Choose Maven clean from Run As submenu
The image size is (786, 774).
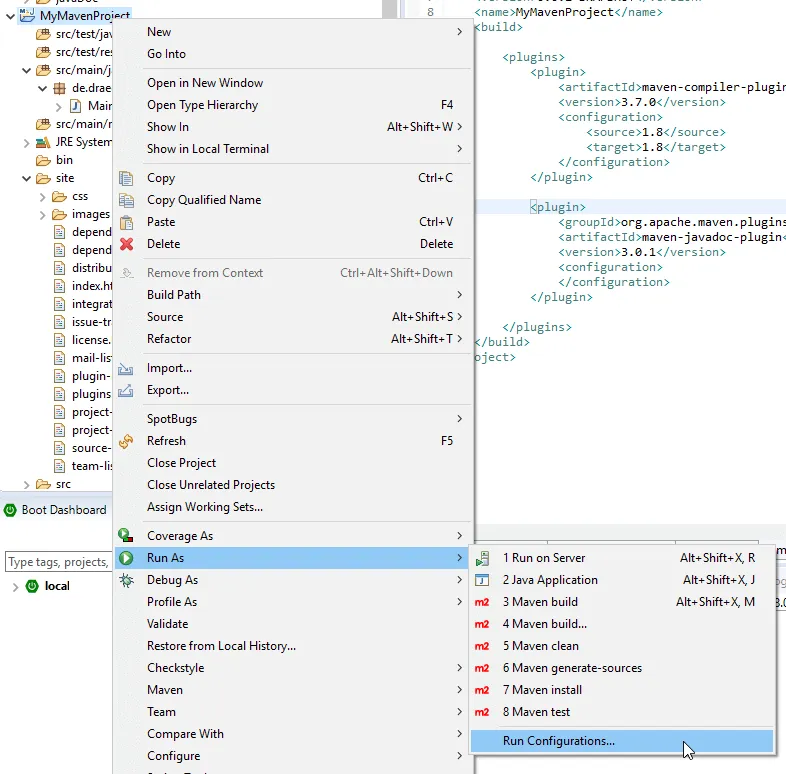tap(540, 646)
